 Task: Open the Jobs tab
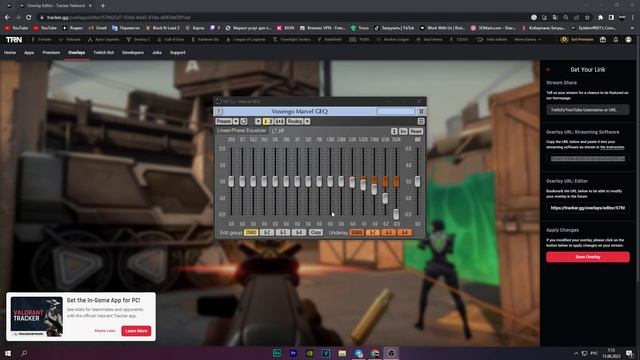pyautogui.click(x=157, y=53)
